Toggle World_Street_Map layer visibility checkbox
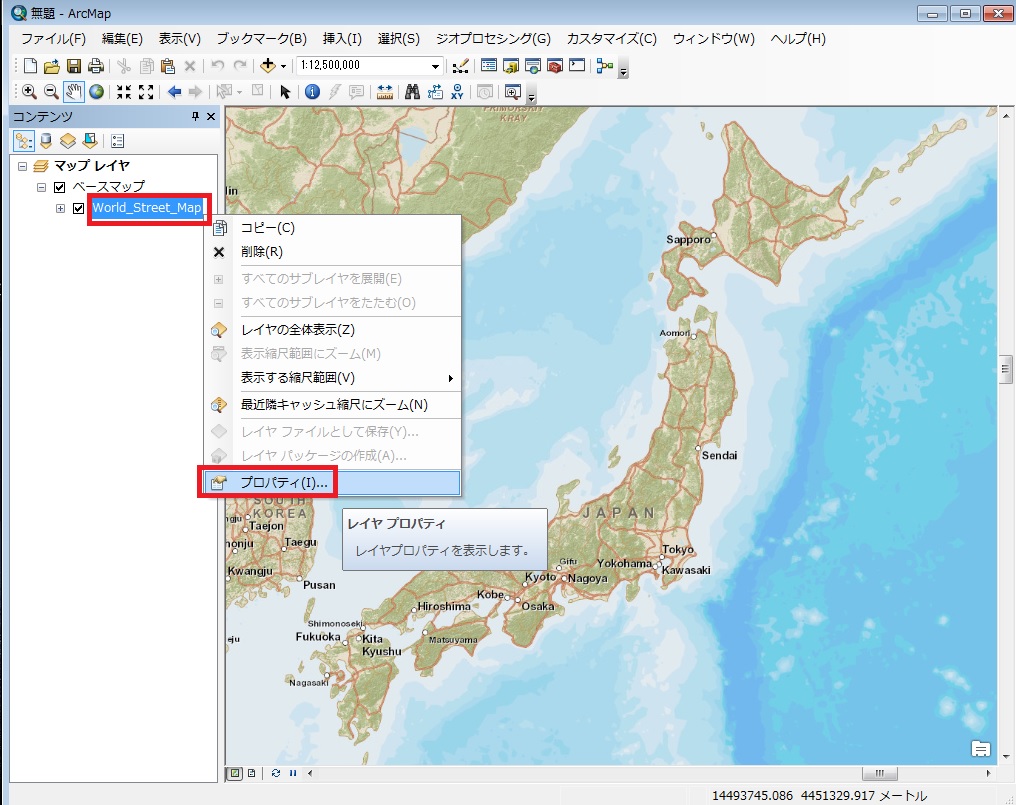The width and height of the screenshot is (1016, 805). [x=79, y=208]
